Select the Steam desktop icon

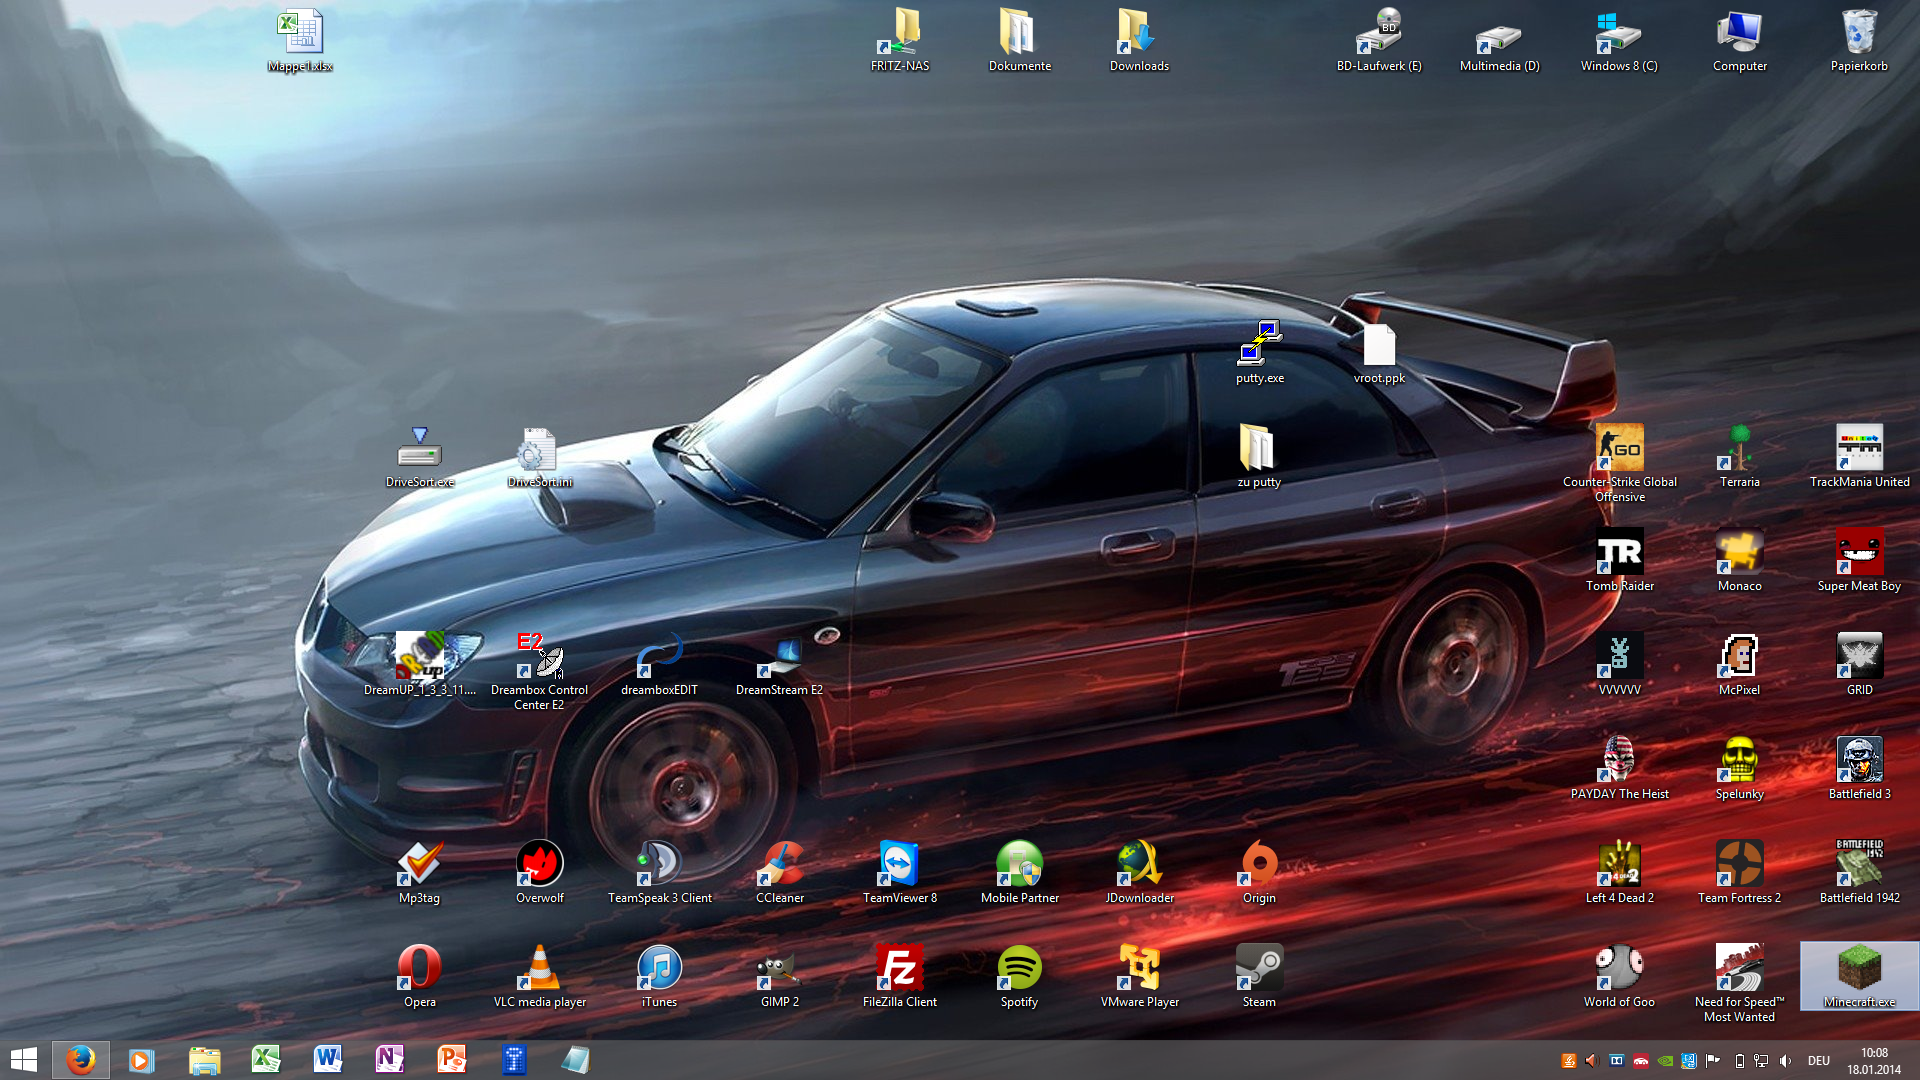click(x=1259, y=968)
